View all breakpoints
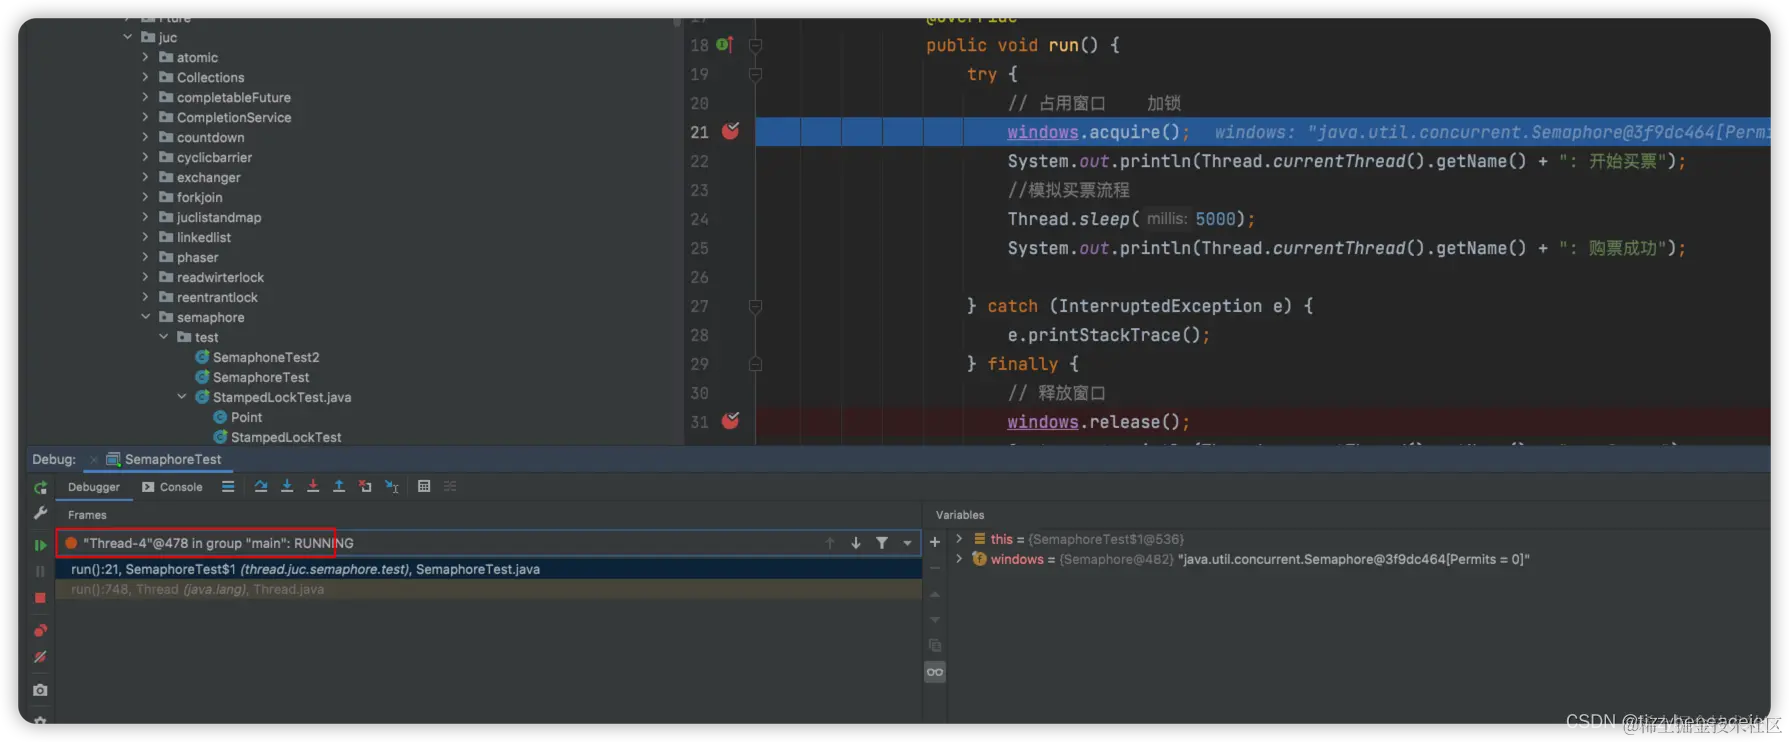The width and height of the screenshot is (1789, 742). coord(40,630)
